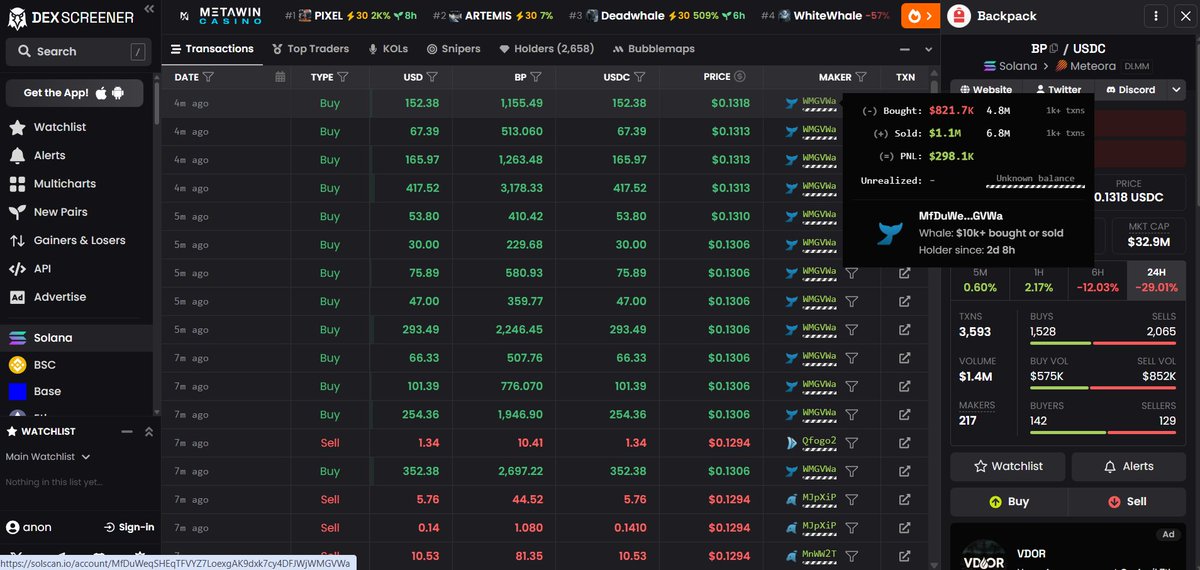Click the Apple icon in Get the App
The height and width of the screenshot is (570, 1200).
(x=101, y=93)
